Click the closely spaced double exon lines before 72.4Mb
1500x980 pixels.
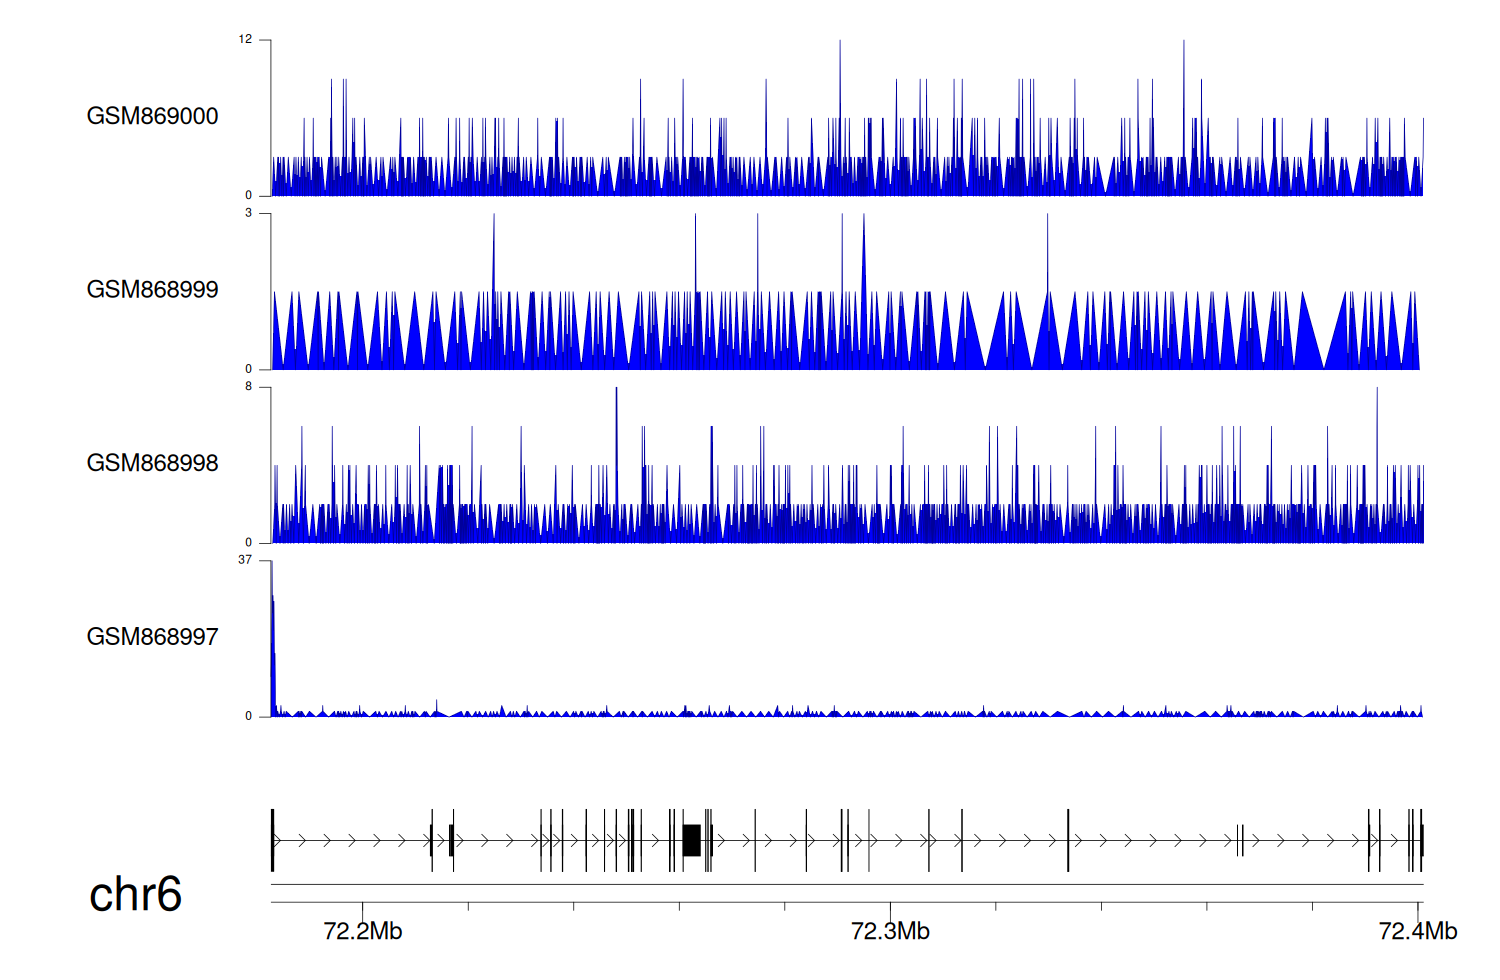[x=1240, y=840]
